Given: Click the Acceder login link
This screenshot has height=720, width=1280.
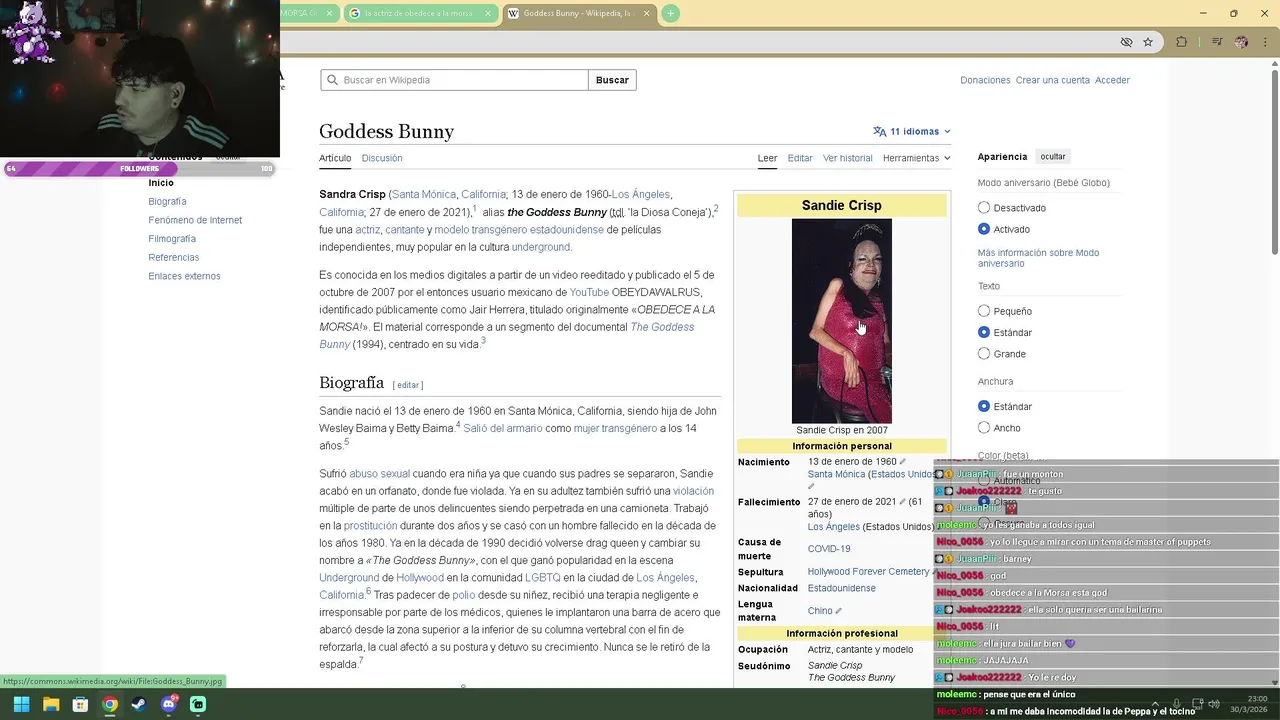Looking at the screenshot, I should click(x=1112, y=80).
